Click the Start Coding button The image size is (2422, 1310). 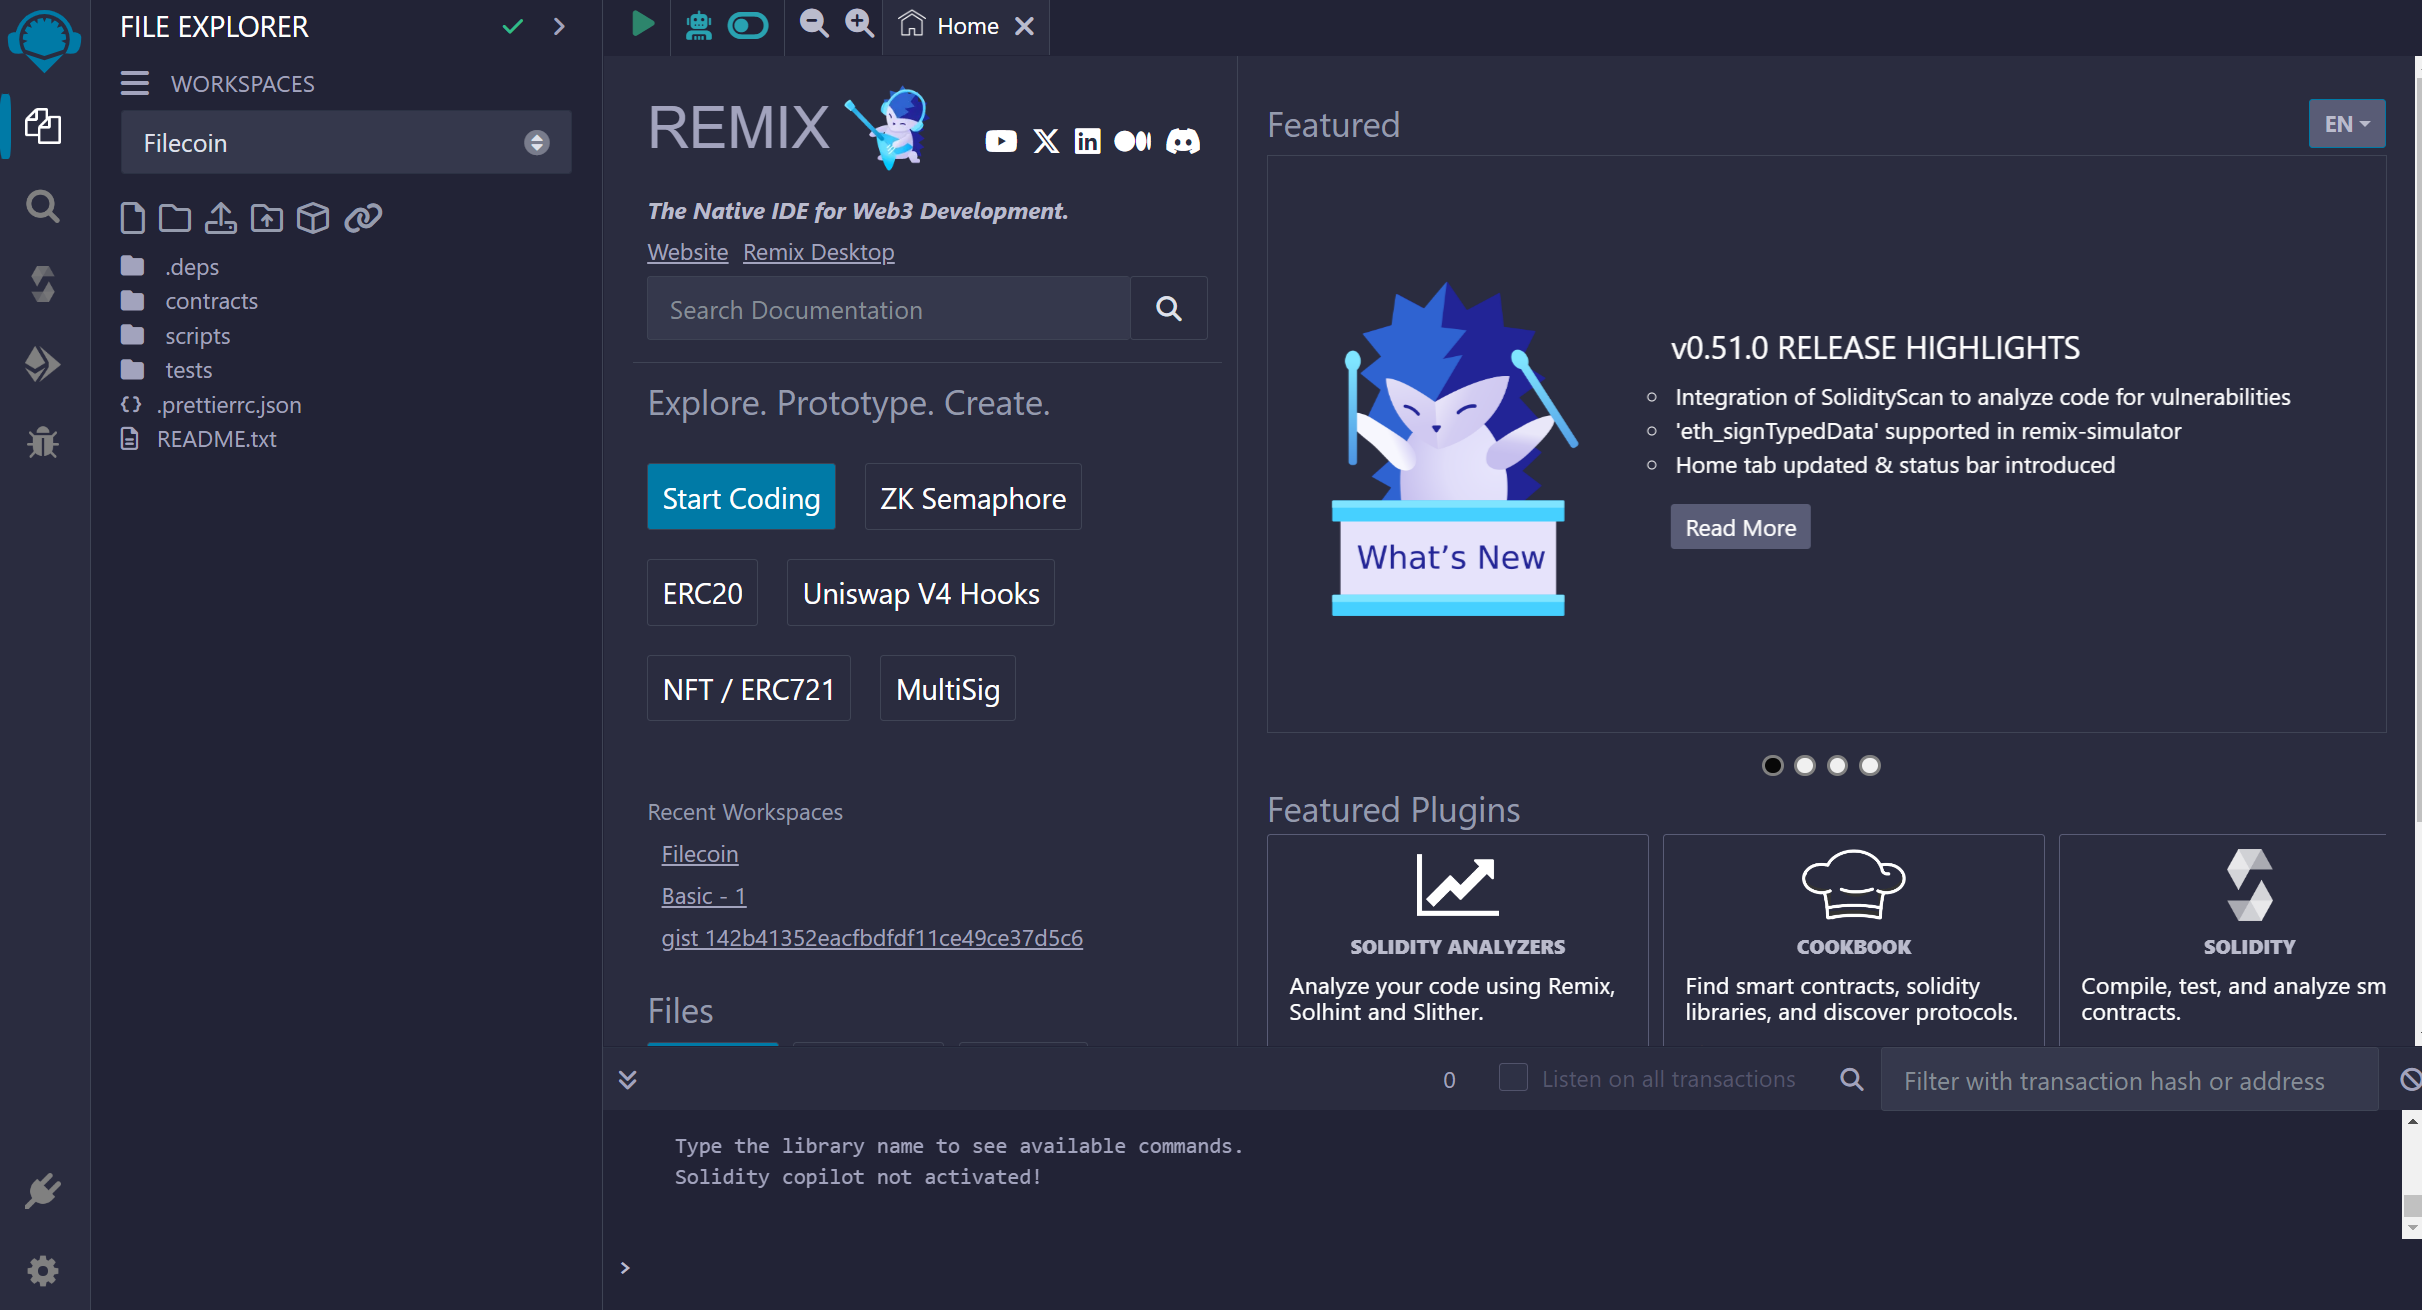[741, 497]
